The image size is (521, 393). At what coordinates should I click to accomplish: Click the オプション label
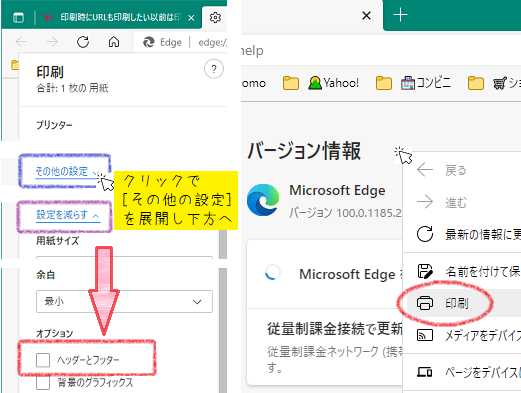click(55, 333)
